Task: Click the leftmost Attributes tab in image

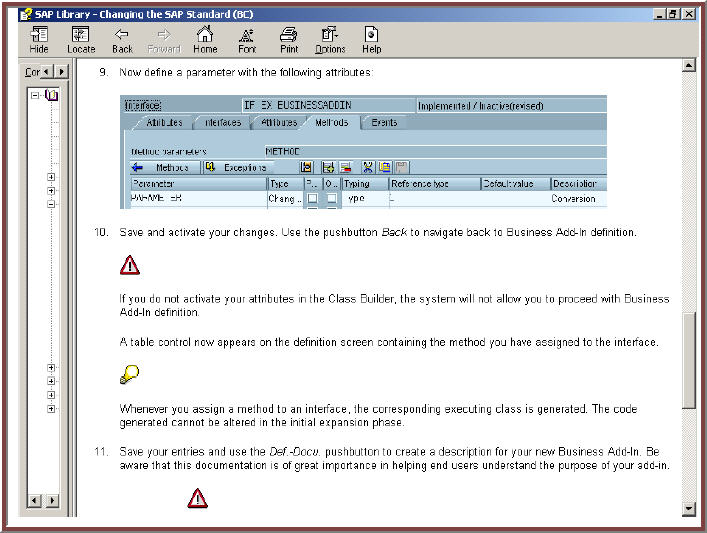Action: point(164,123)
